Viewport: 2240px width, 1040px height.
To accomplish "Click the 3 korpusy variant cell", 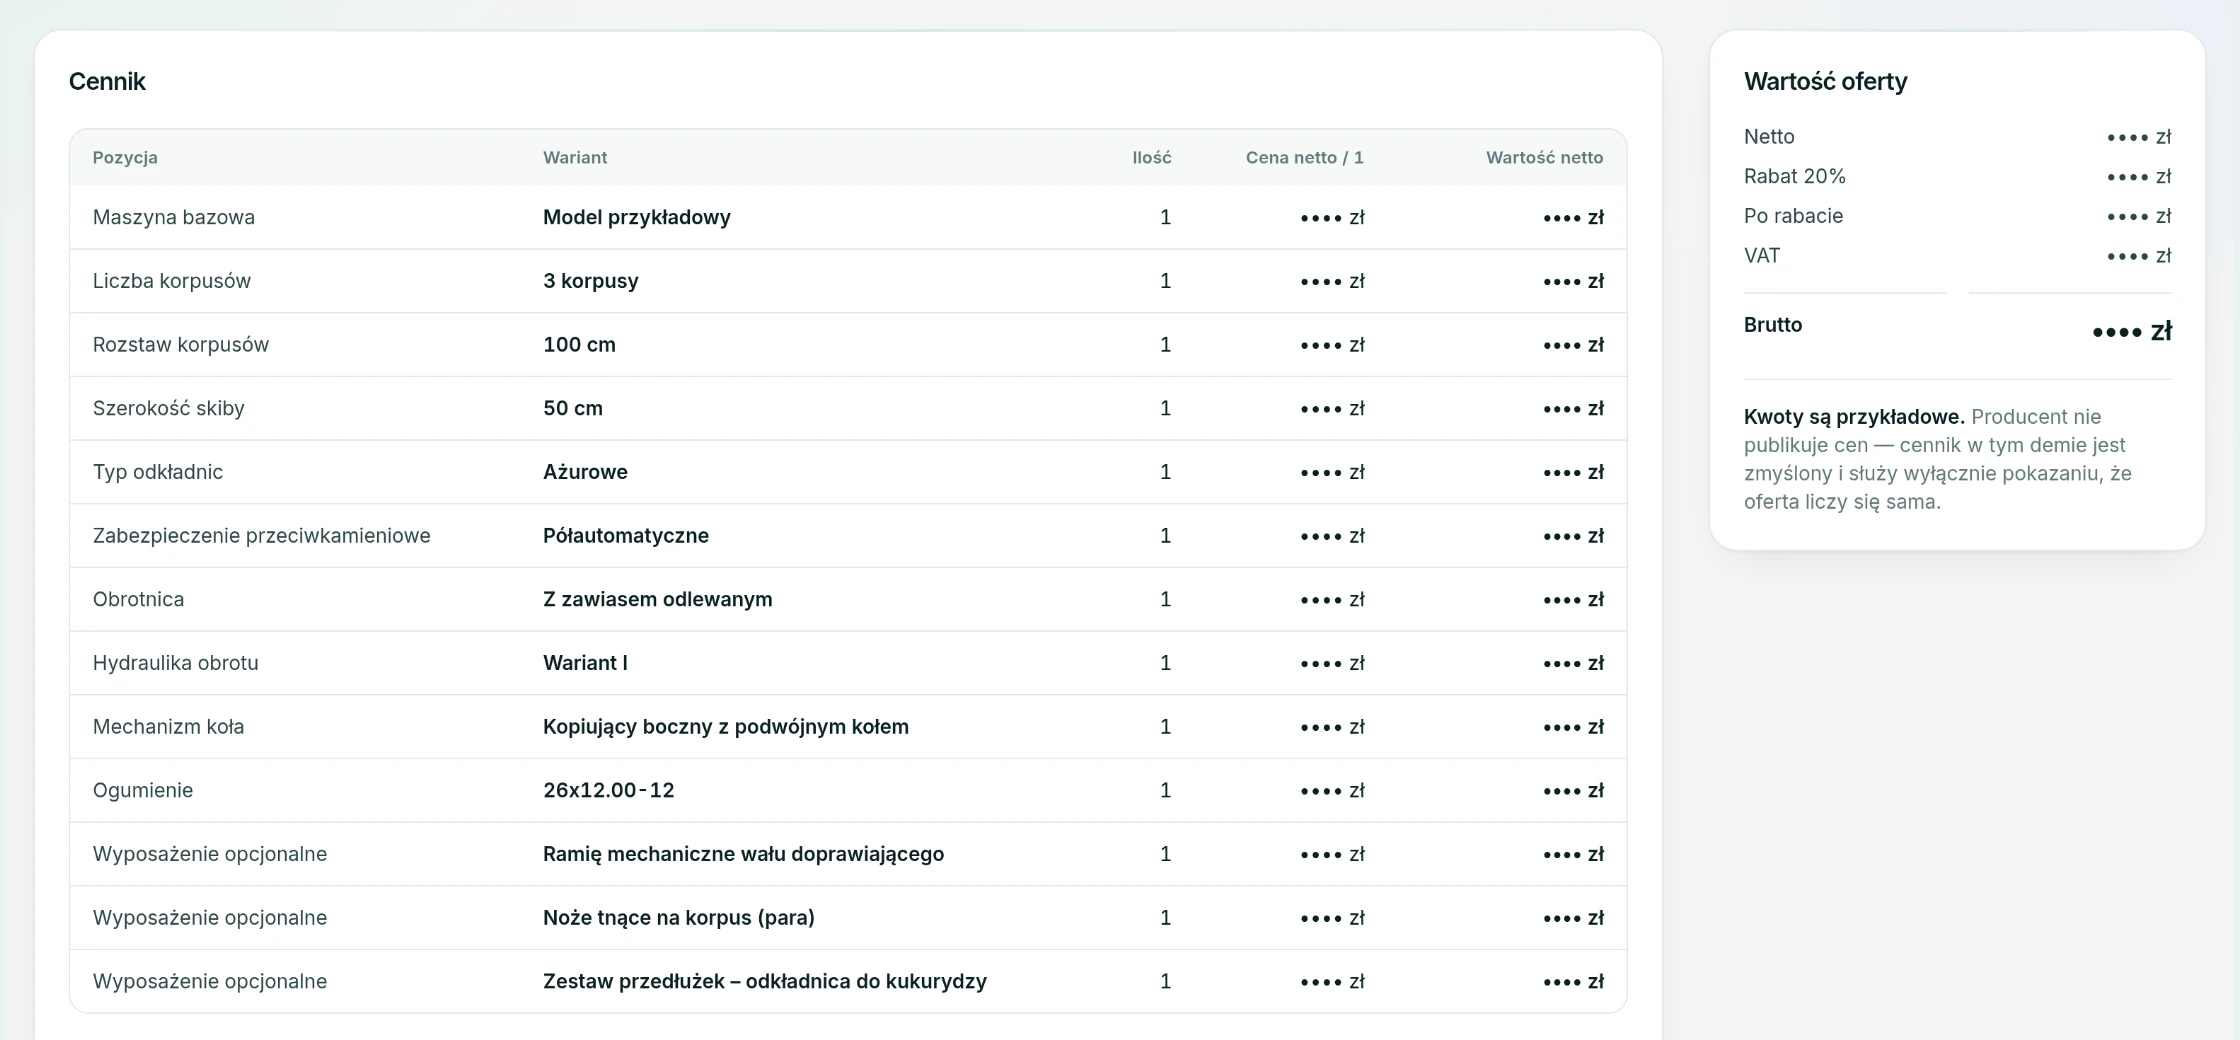I will pos(591,281).
